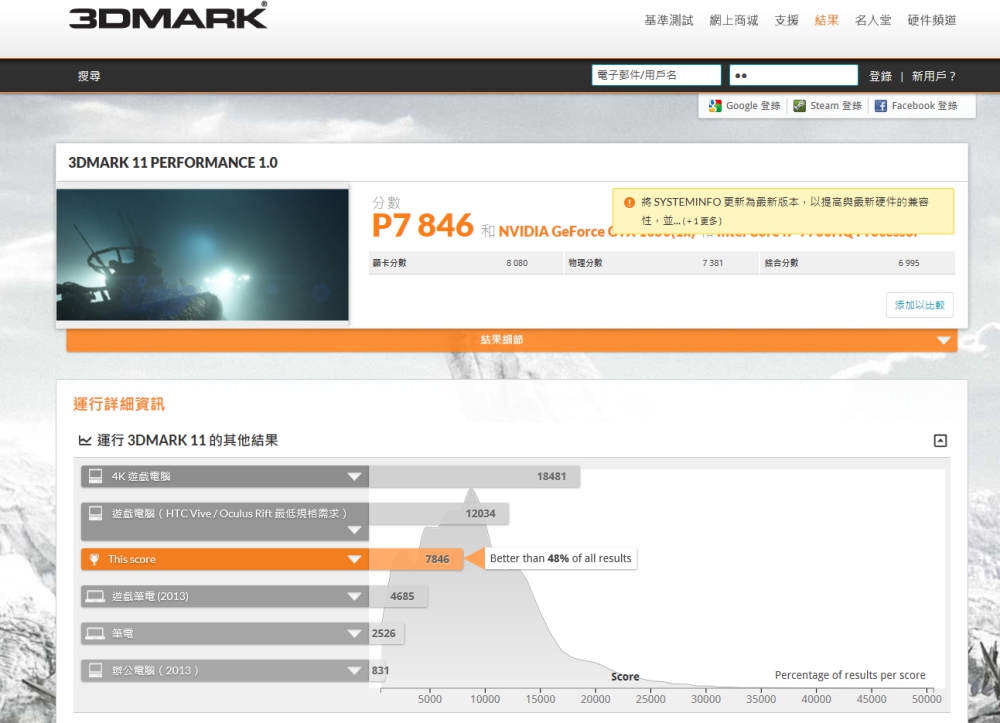Click the 物理分數 7 381 value

pyautogui.click(x=712, y=263)
